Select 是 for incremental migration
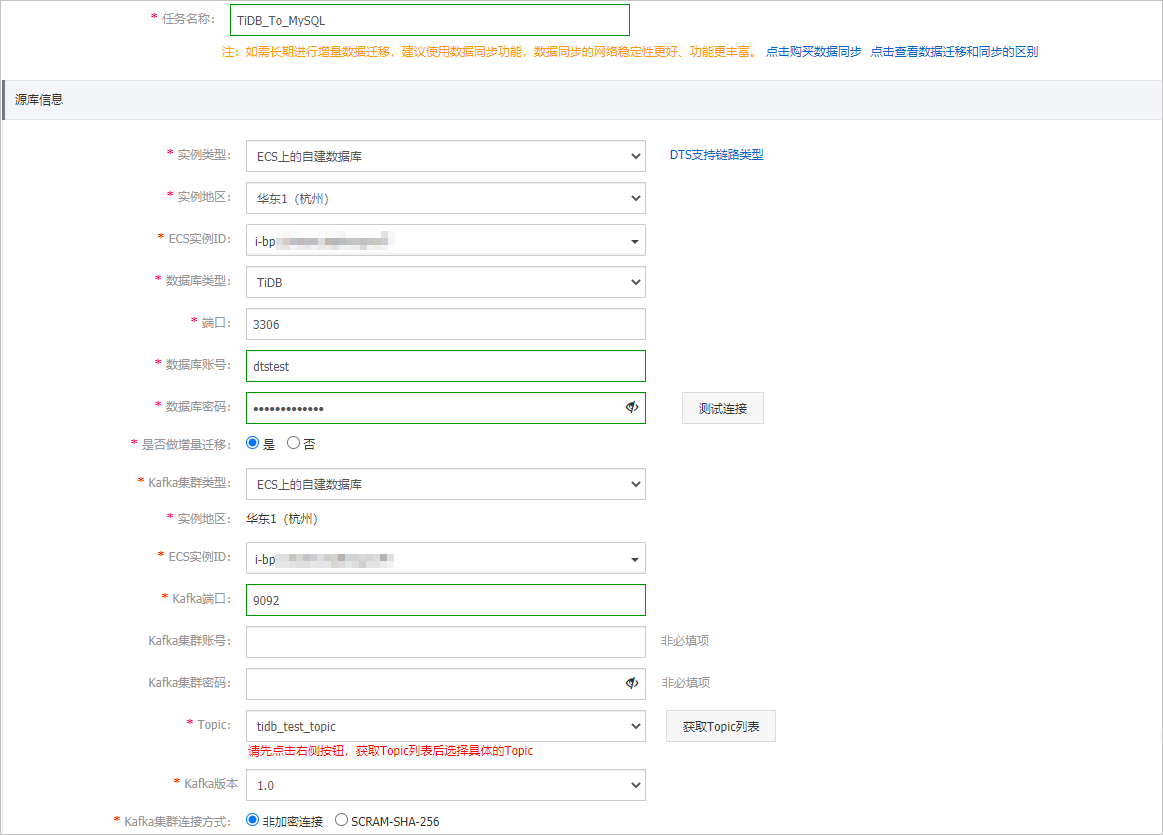 pyautogui.click(x=253, y=442)
